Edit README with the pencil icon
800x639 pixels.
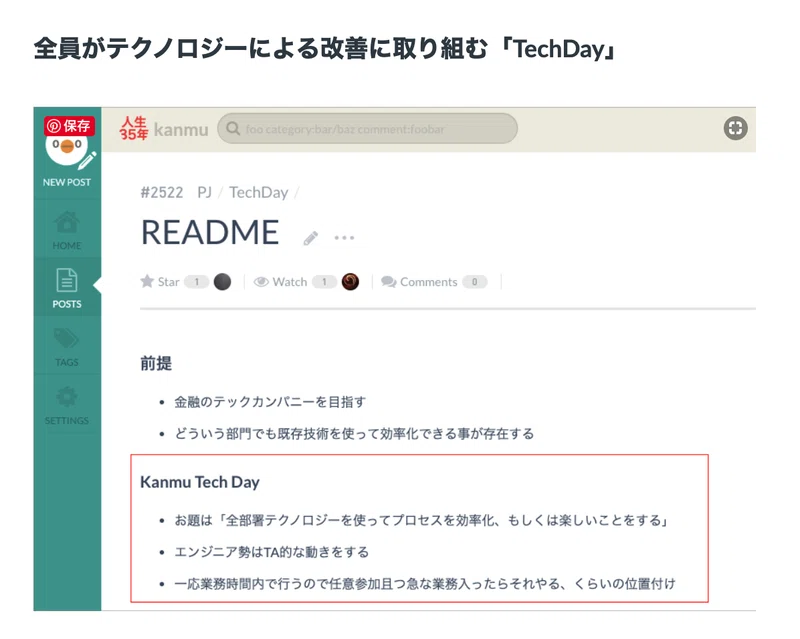(x=310, y=238)
